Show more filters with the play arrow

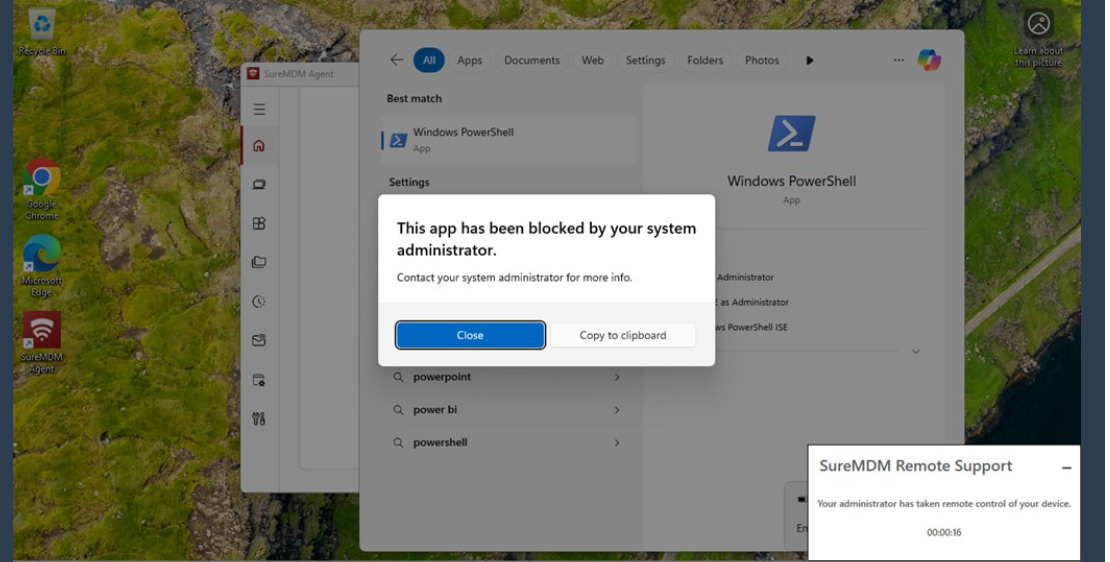(x=809, y=60)
